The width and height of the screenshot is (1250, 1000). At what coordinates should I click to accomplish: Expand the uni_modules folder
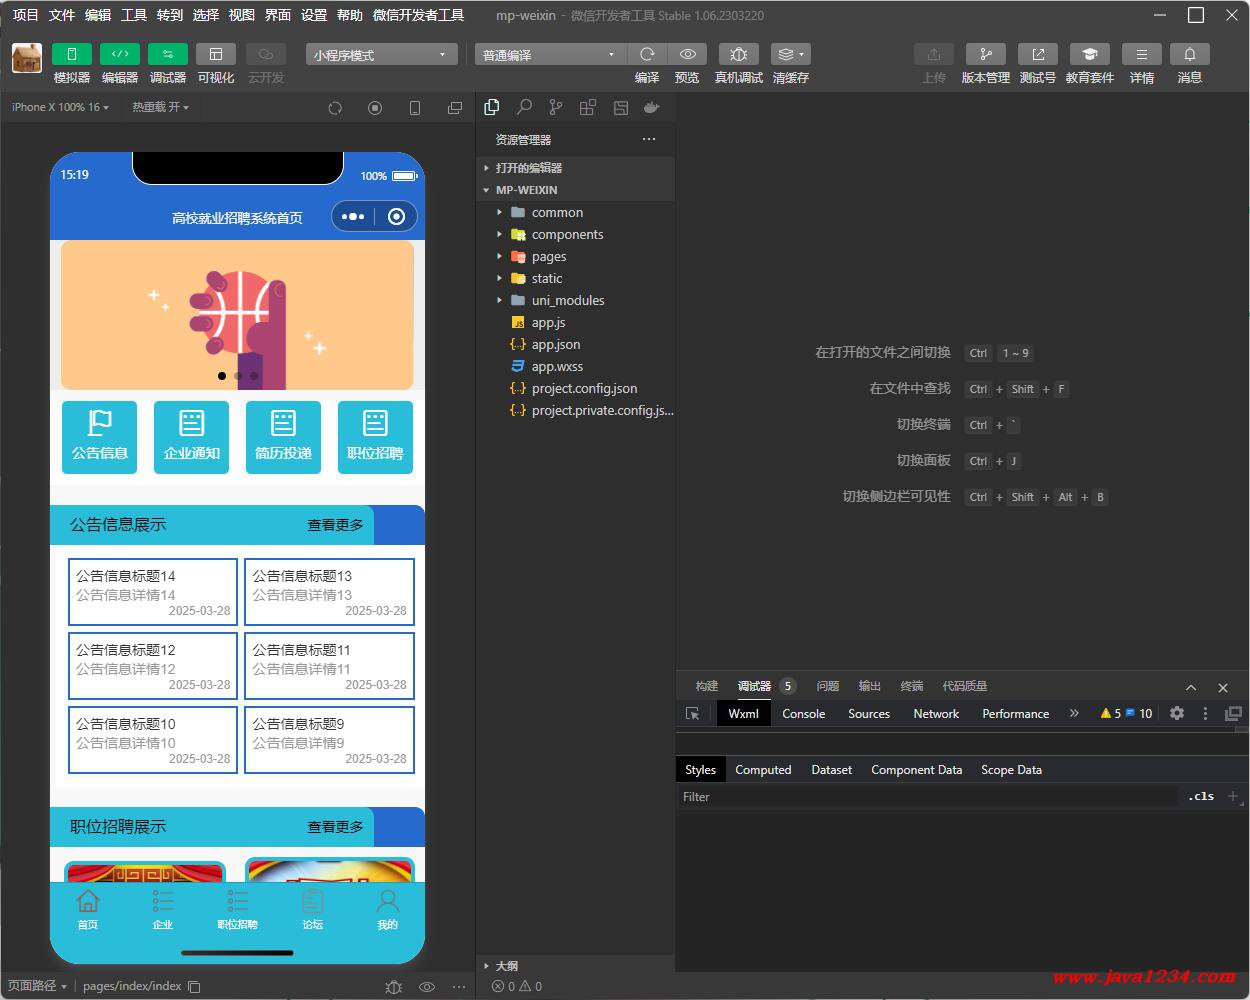576,300
